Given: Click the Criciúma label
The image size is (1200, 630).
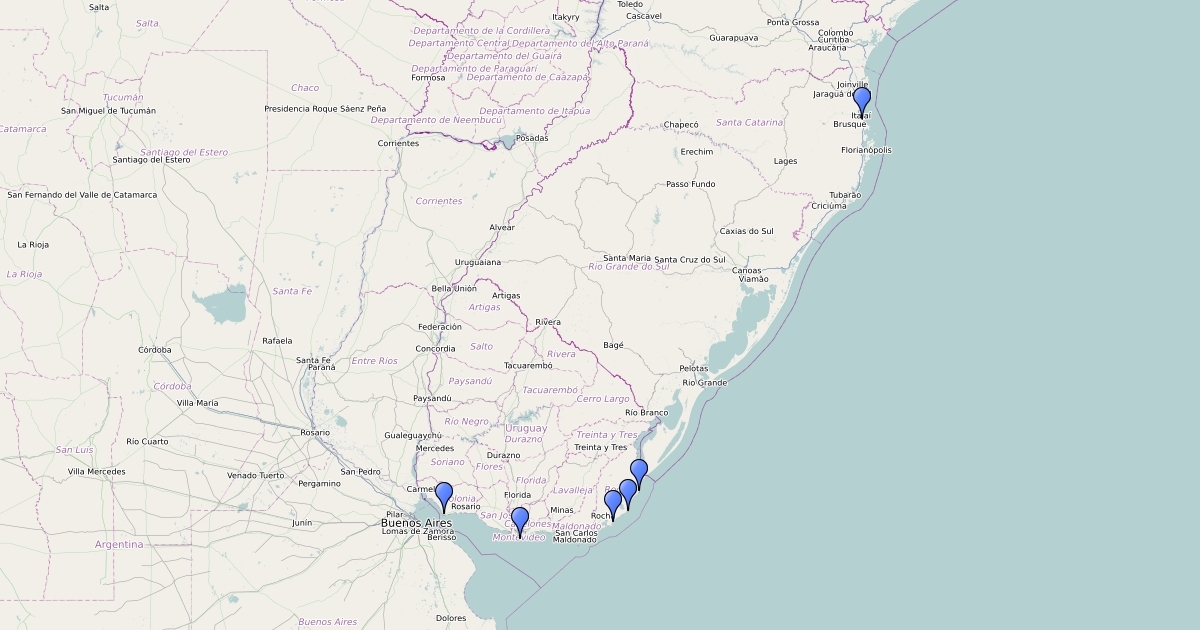Looking at the screenshot, I should 828,206.
